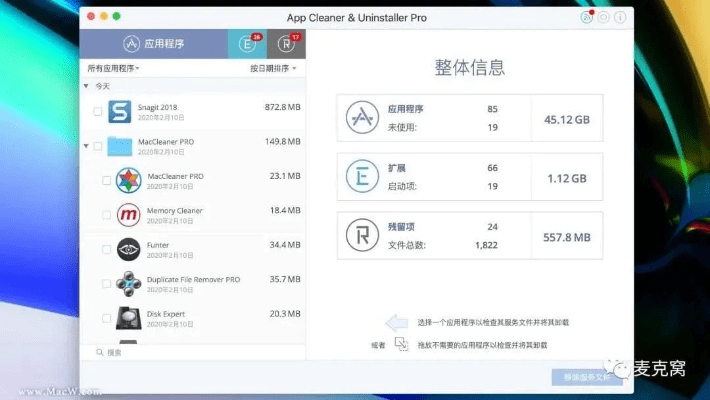710x400 pixels.
Task: Open the 按日期排序 sort dropdown
Action: [273, 68]
